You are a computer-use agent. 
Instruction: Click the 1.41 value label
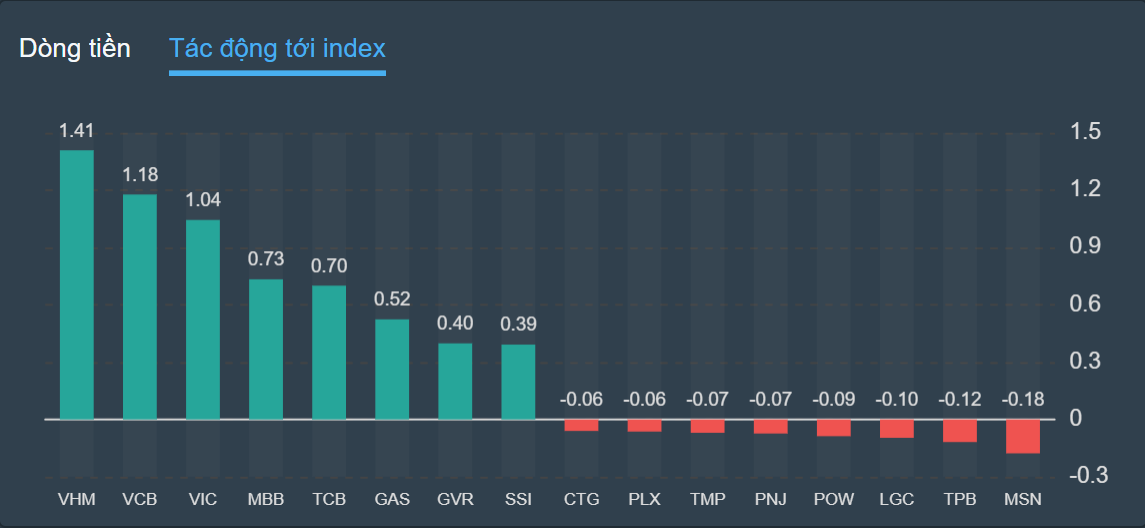(x=76, y=131)
